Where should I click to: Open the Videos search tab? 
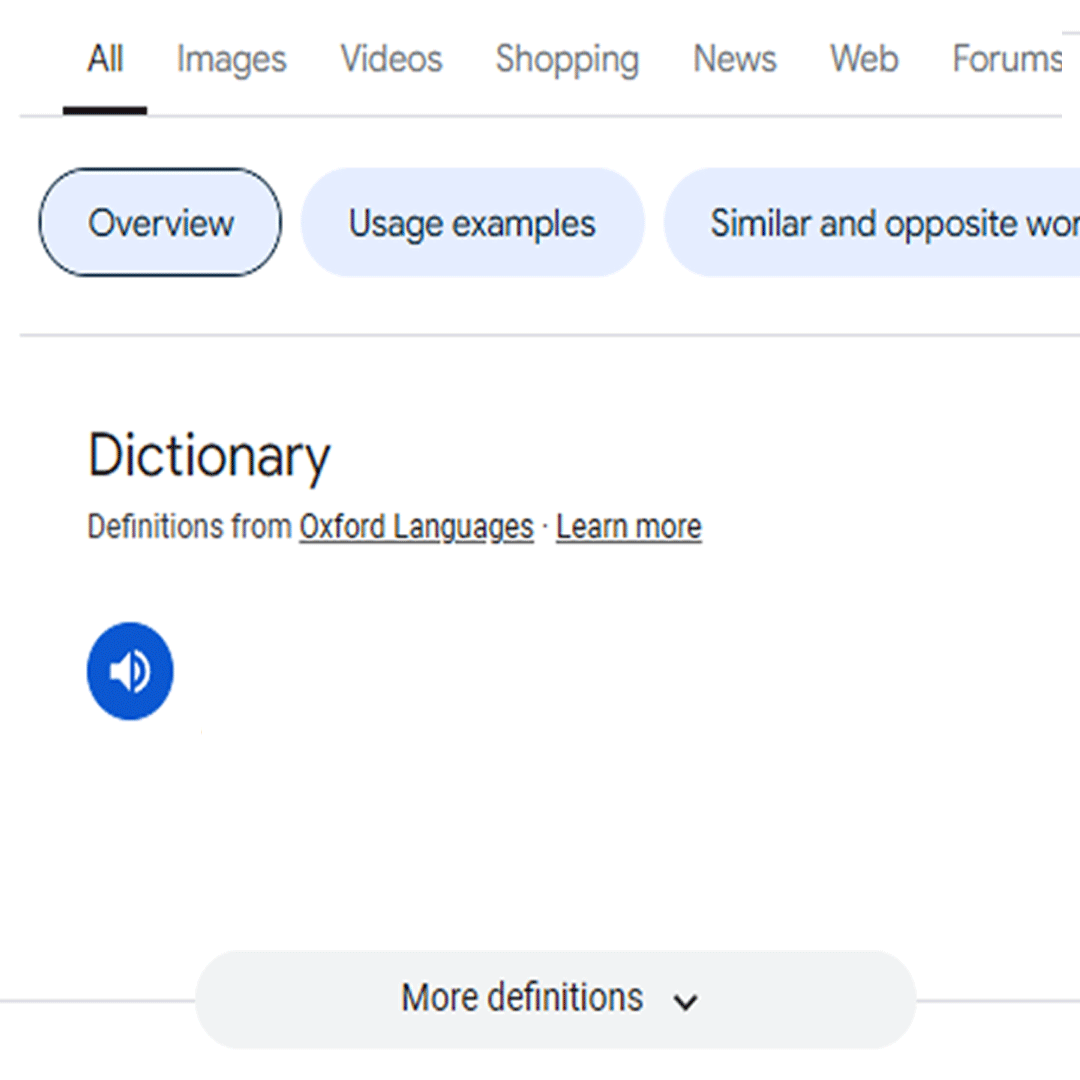click(x=391, y=60)
